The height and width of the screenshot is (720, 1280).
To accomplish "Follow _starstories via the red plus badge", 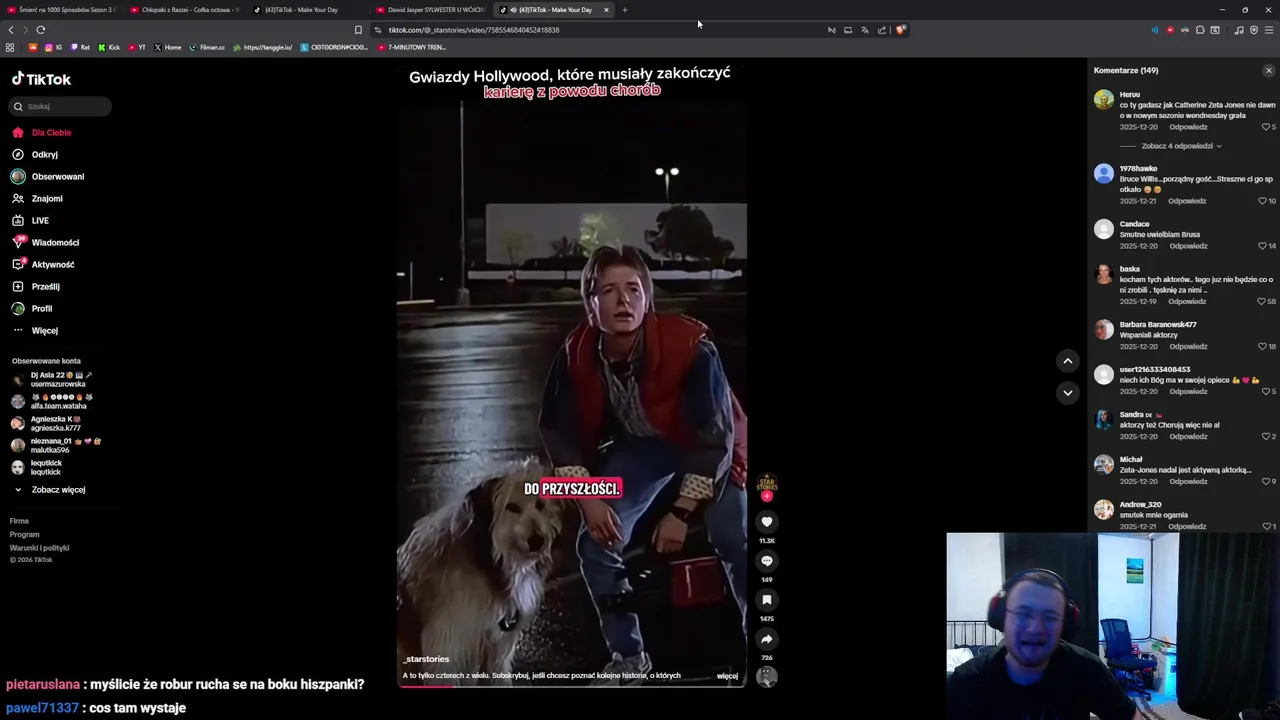I will [767, 497].
